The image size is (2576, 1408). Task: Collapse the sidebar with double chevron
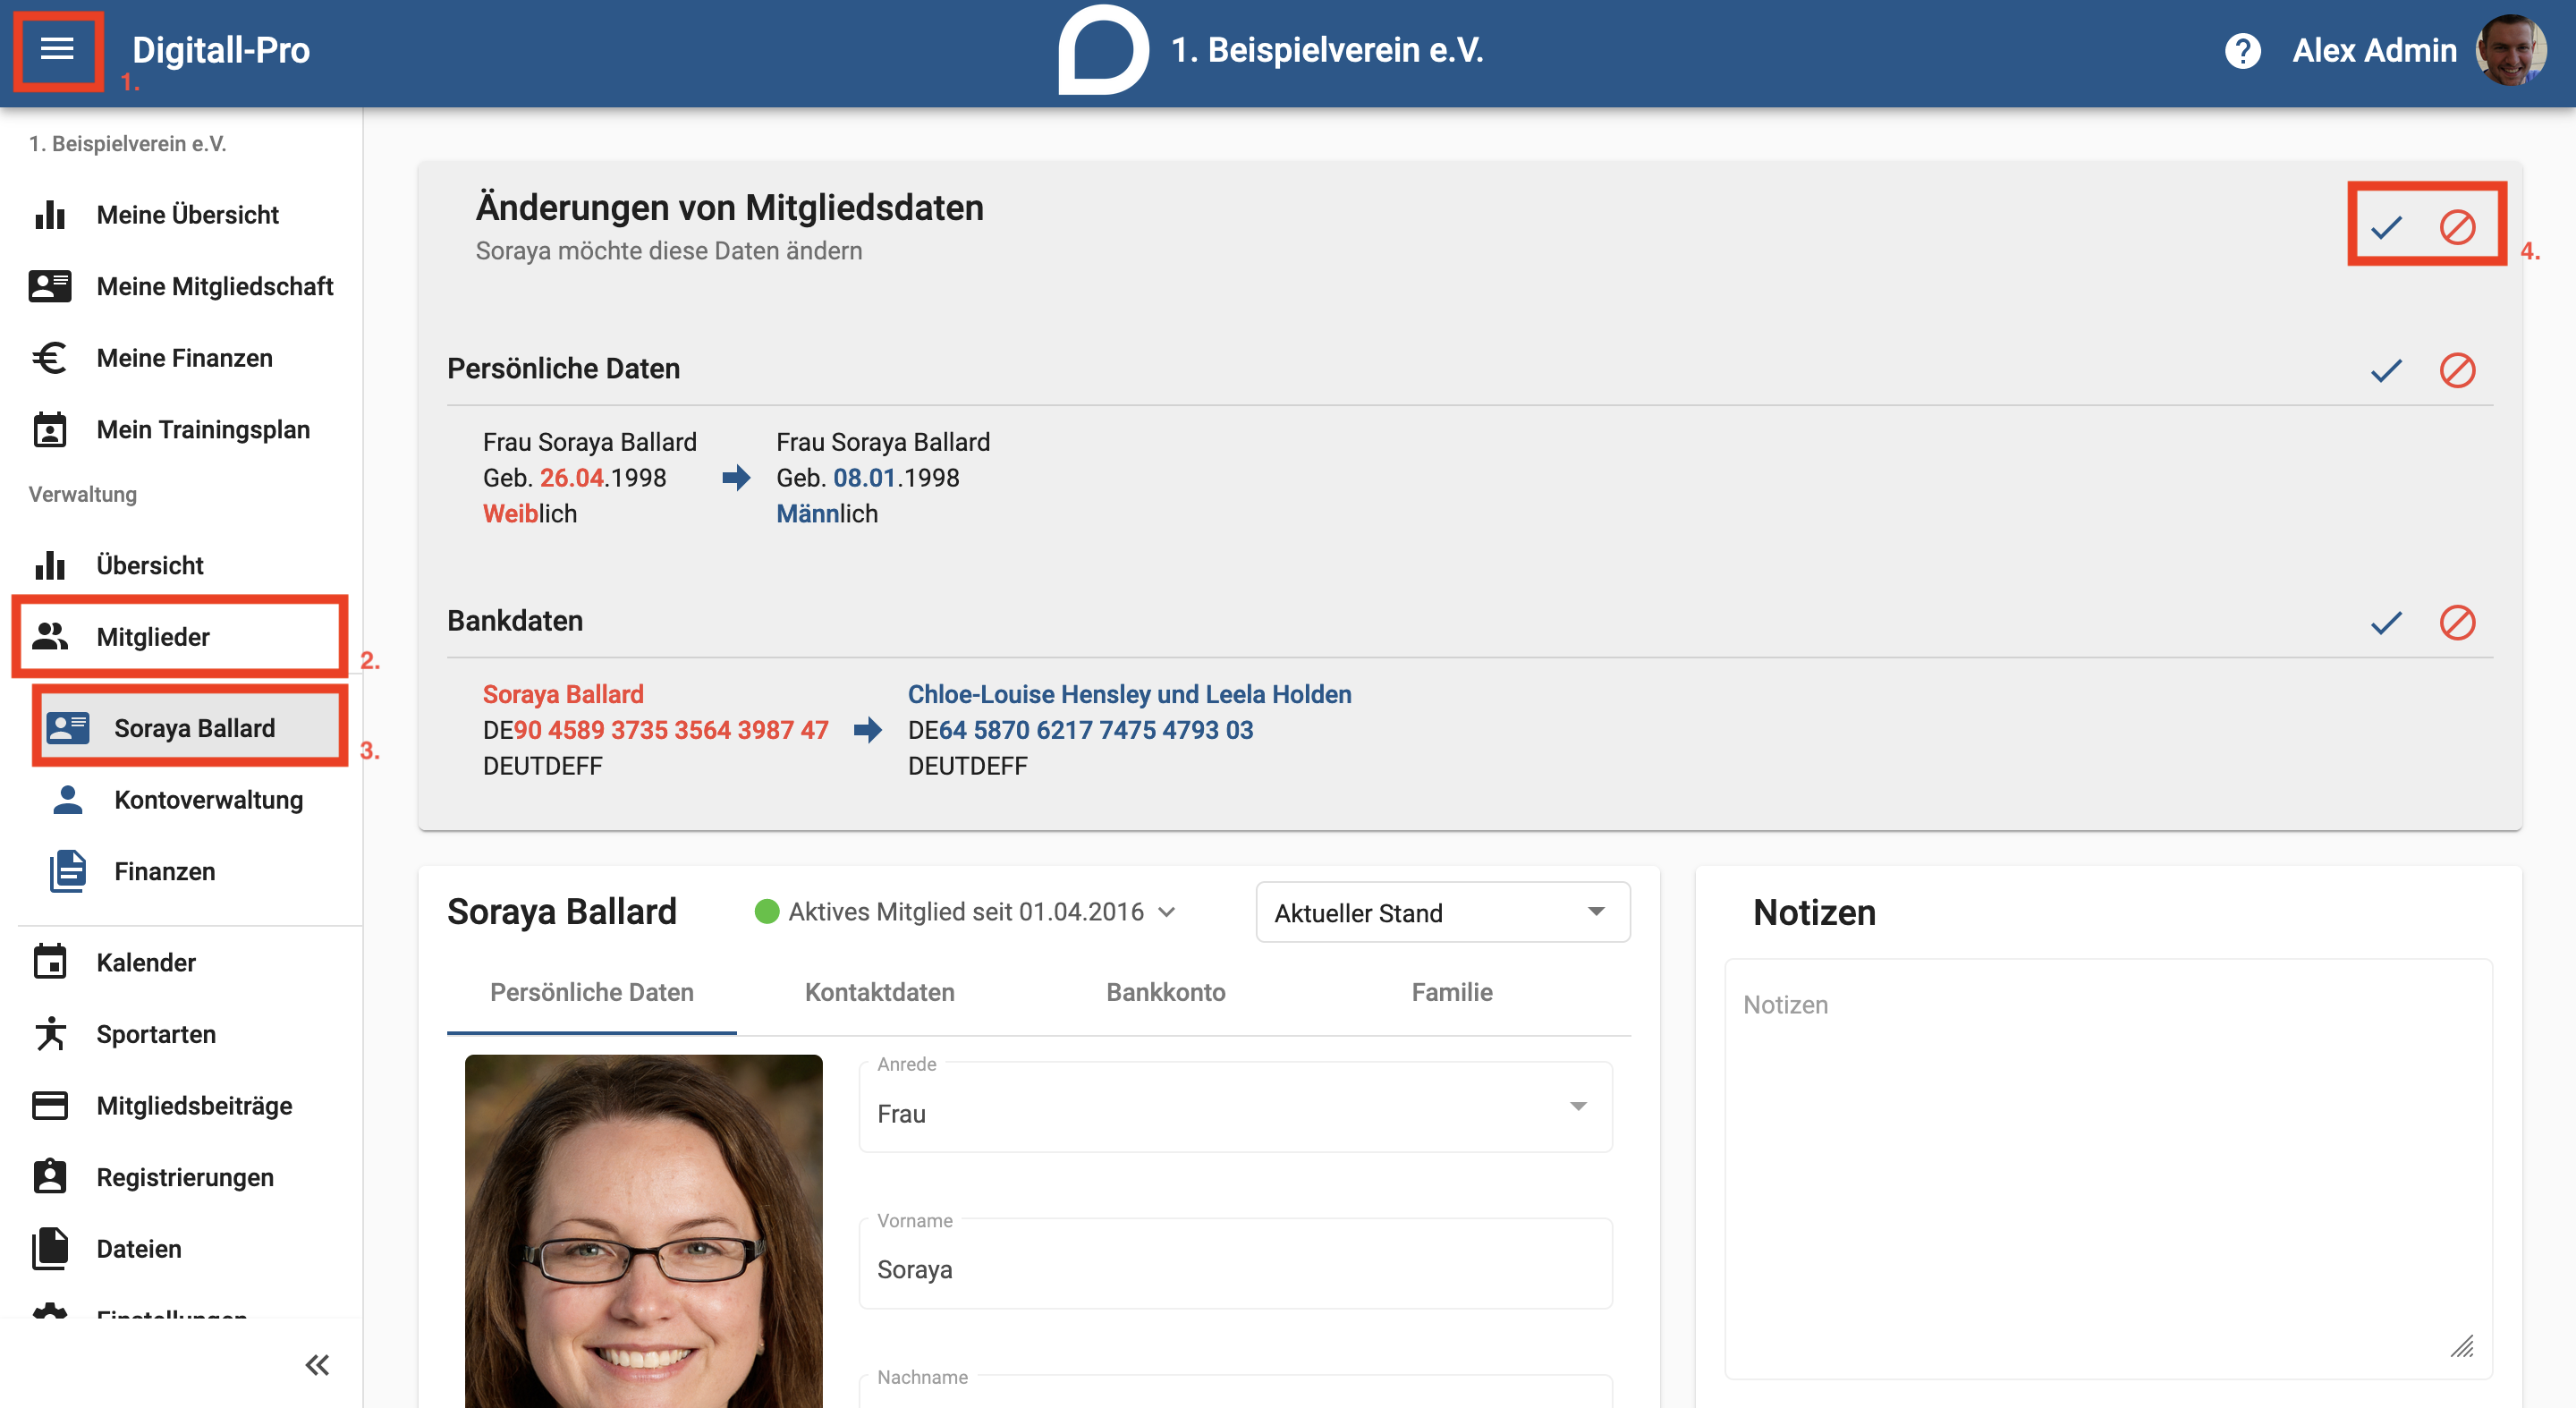click(317, 1365)
